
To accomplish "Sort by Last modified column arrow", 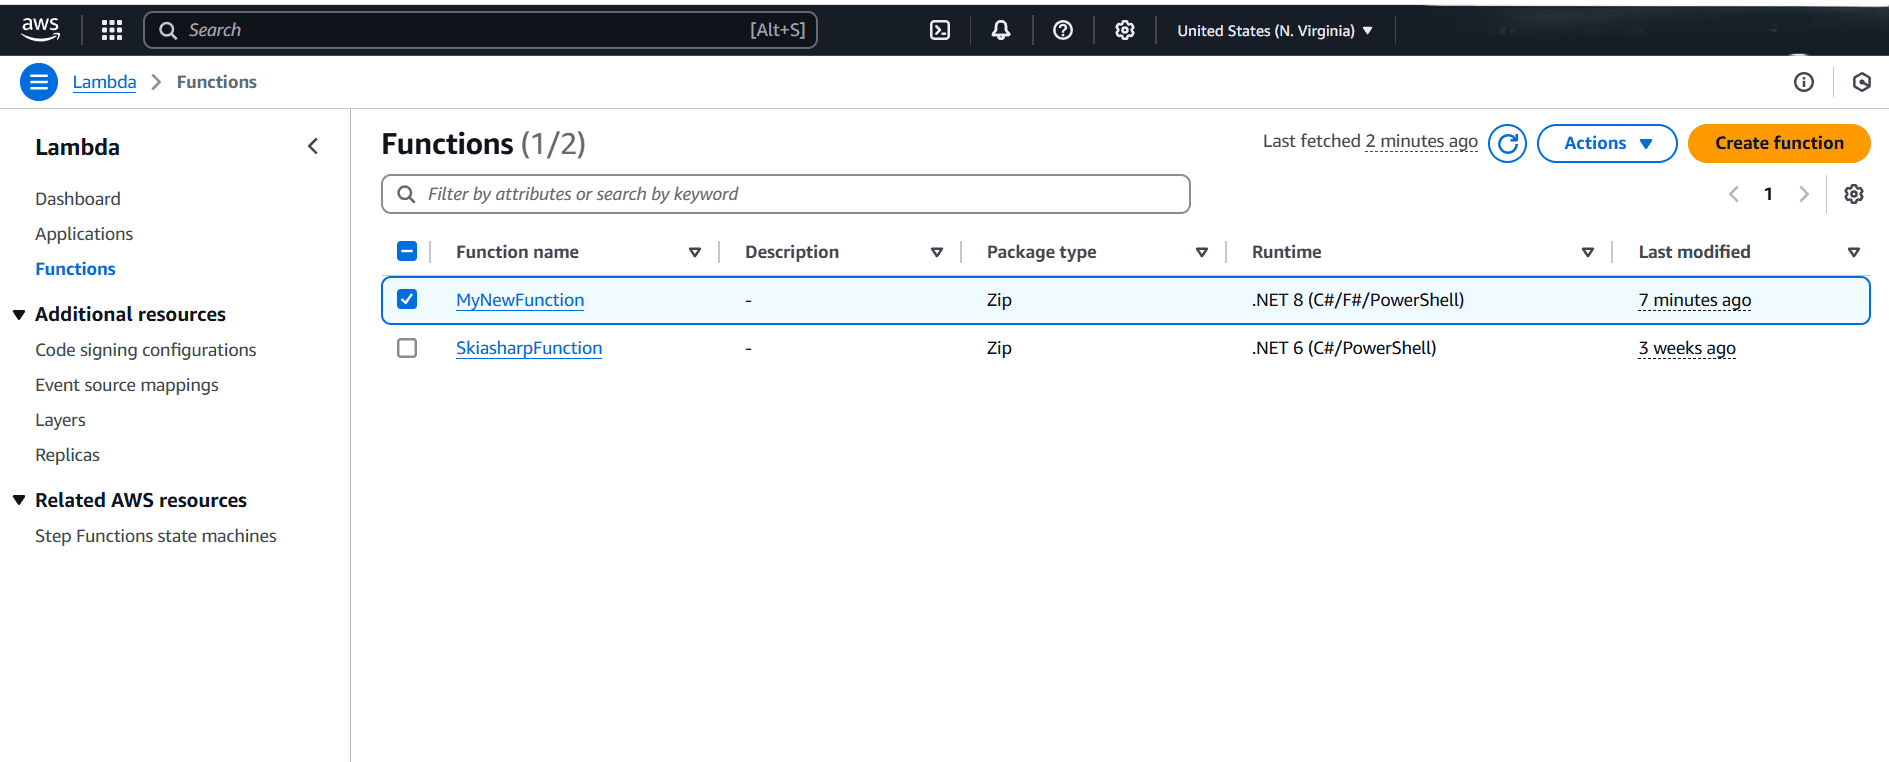I will 1854,252.
